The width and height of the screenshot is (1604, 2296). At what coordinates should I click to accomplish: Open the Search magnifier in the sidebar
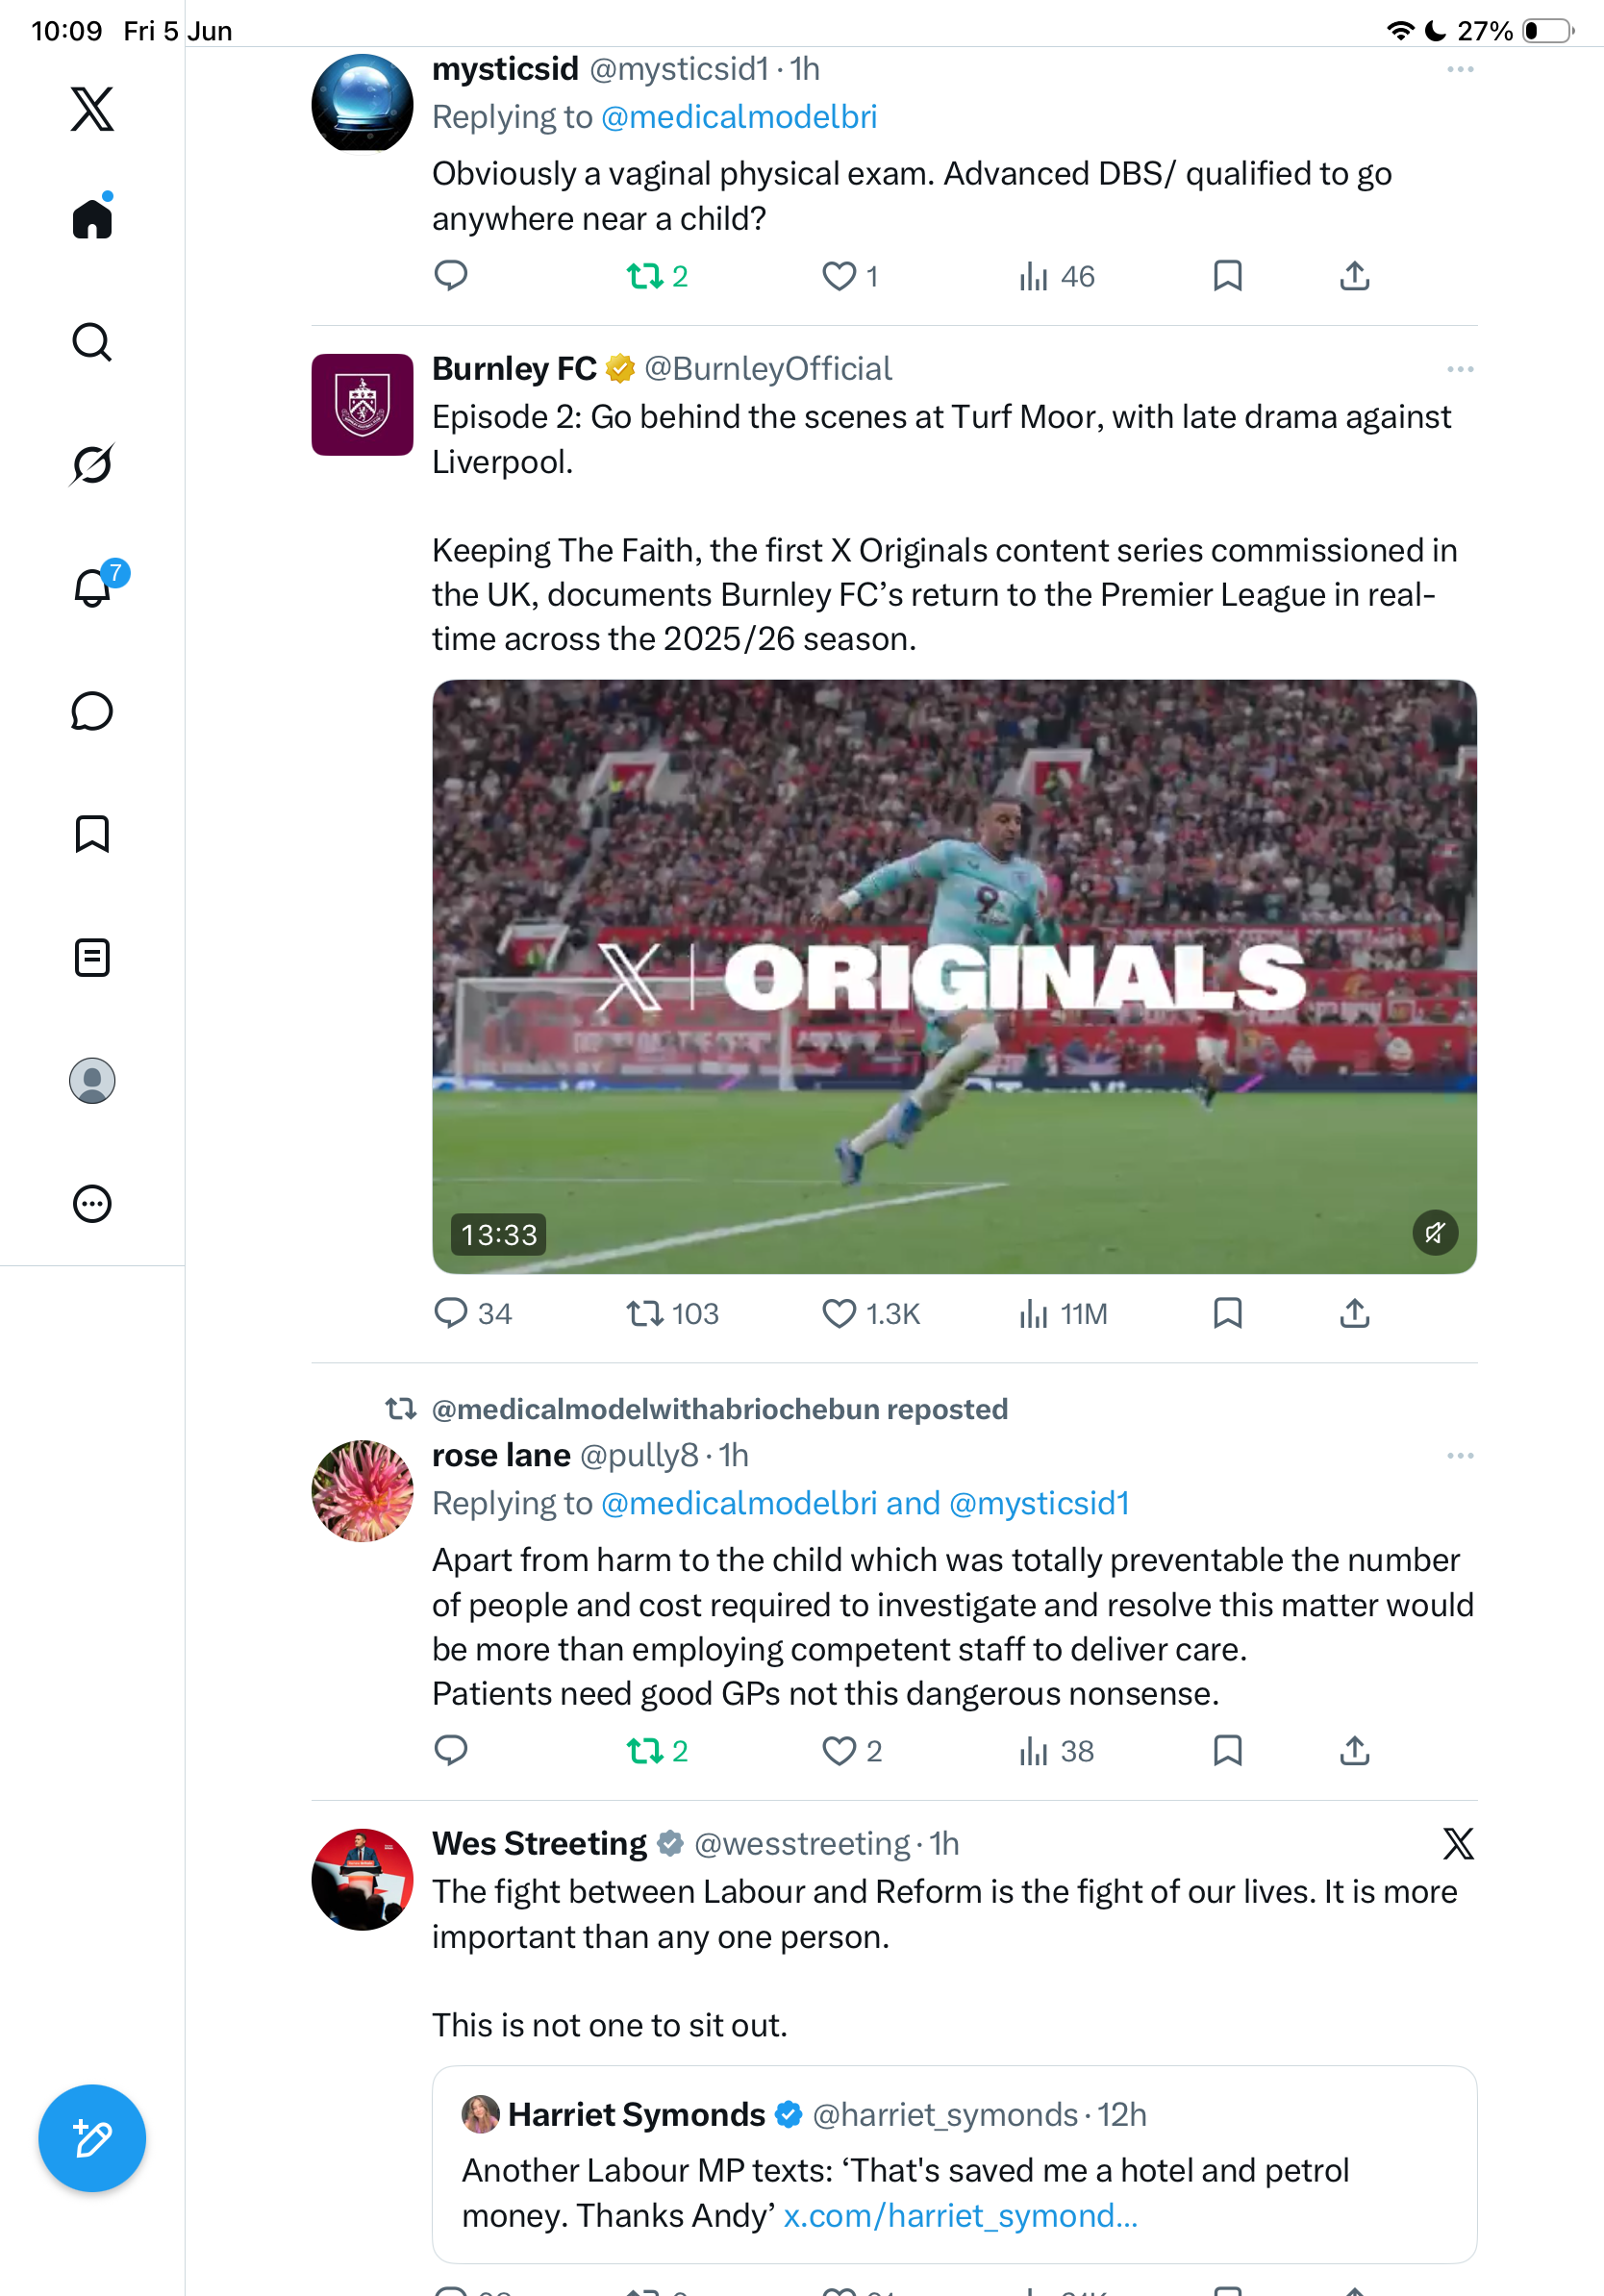pos(92,342)
